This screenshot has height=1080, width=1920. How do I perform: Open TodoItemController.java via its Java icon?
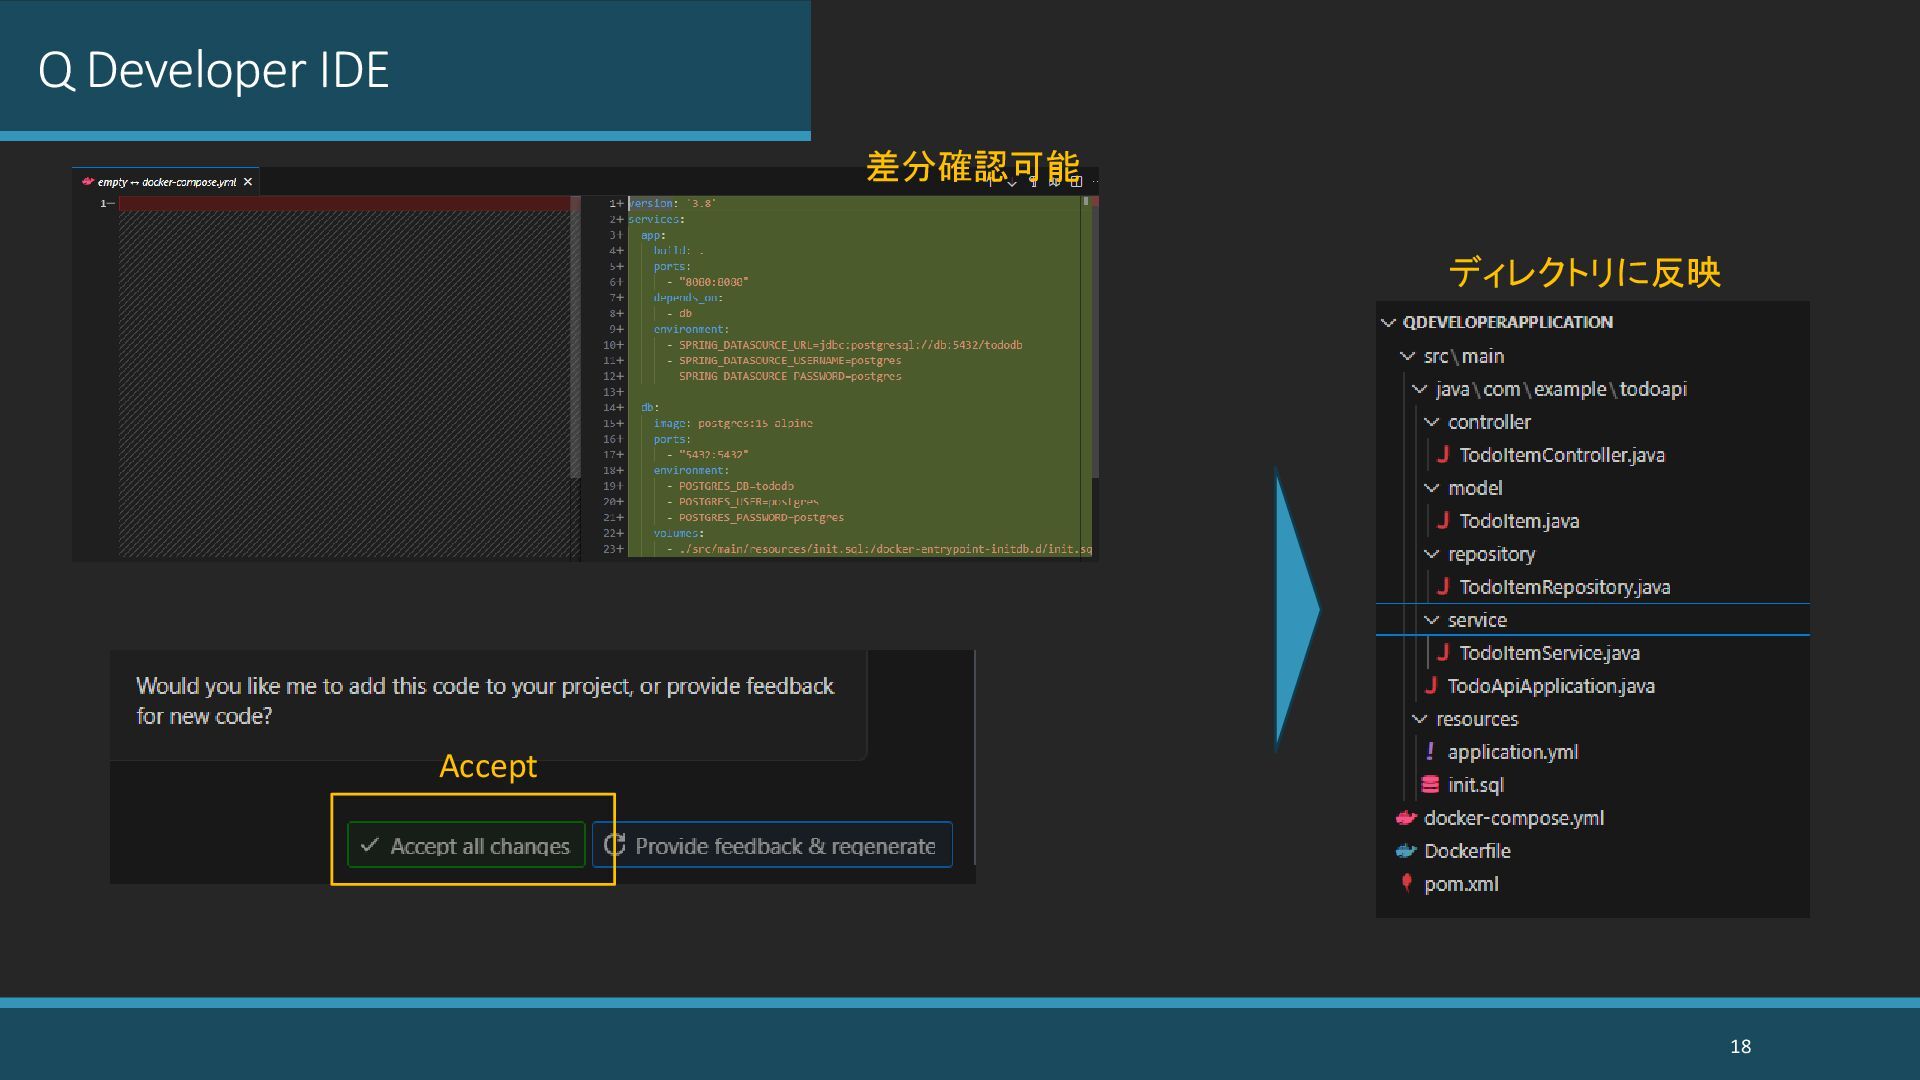tap(1443, 455)
